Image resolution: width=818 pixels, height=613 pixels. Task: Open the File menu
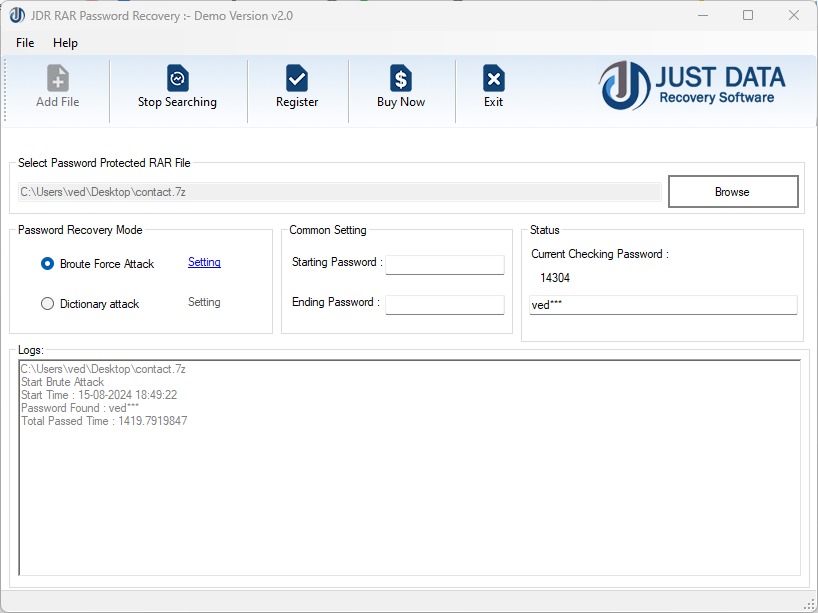pos(25,43)
